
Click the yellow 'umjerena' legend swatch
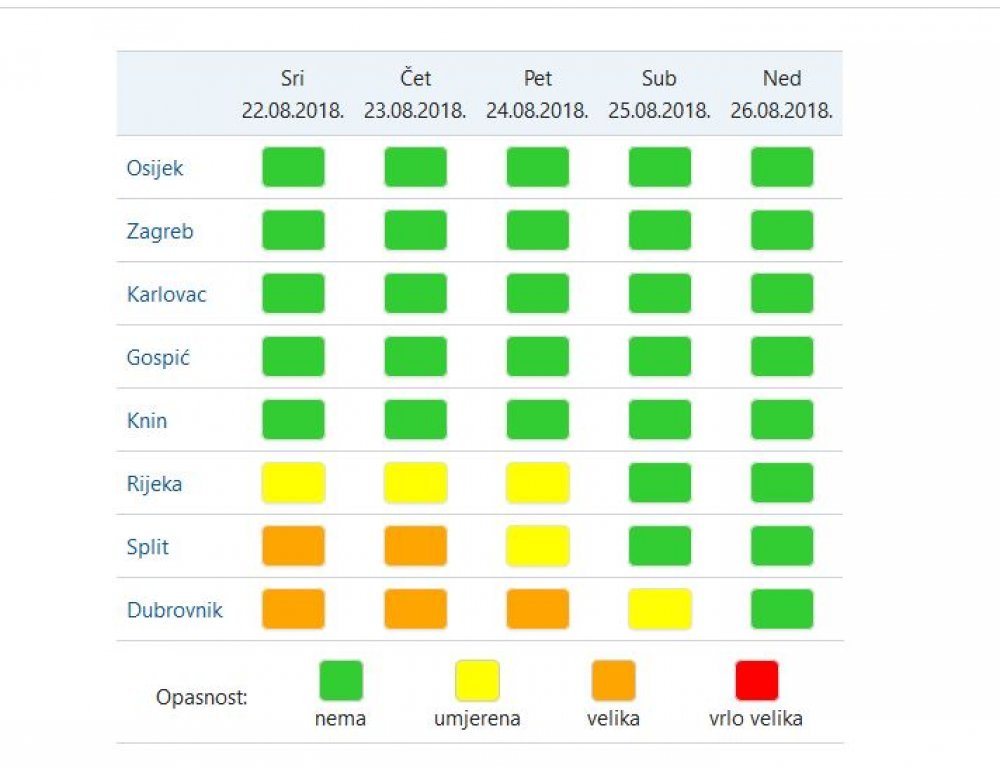[477, 680]
